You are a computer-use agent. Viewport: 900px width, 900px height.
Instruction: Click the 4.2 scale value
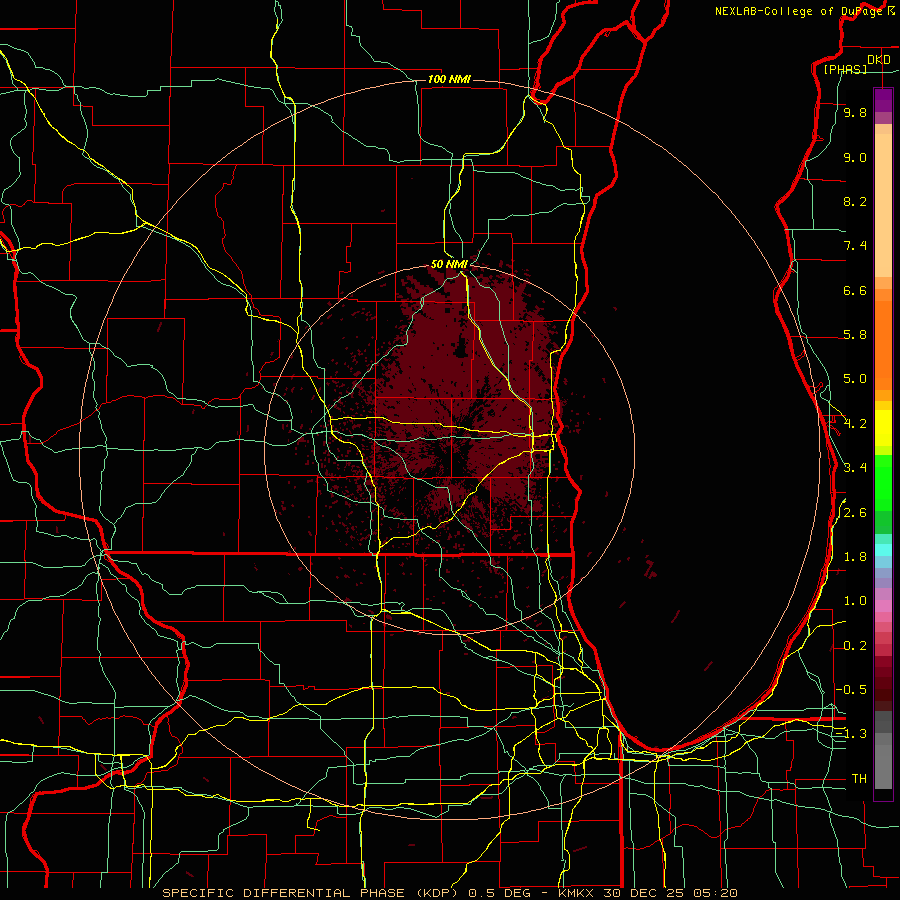(x=855, y=424)
